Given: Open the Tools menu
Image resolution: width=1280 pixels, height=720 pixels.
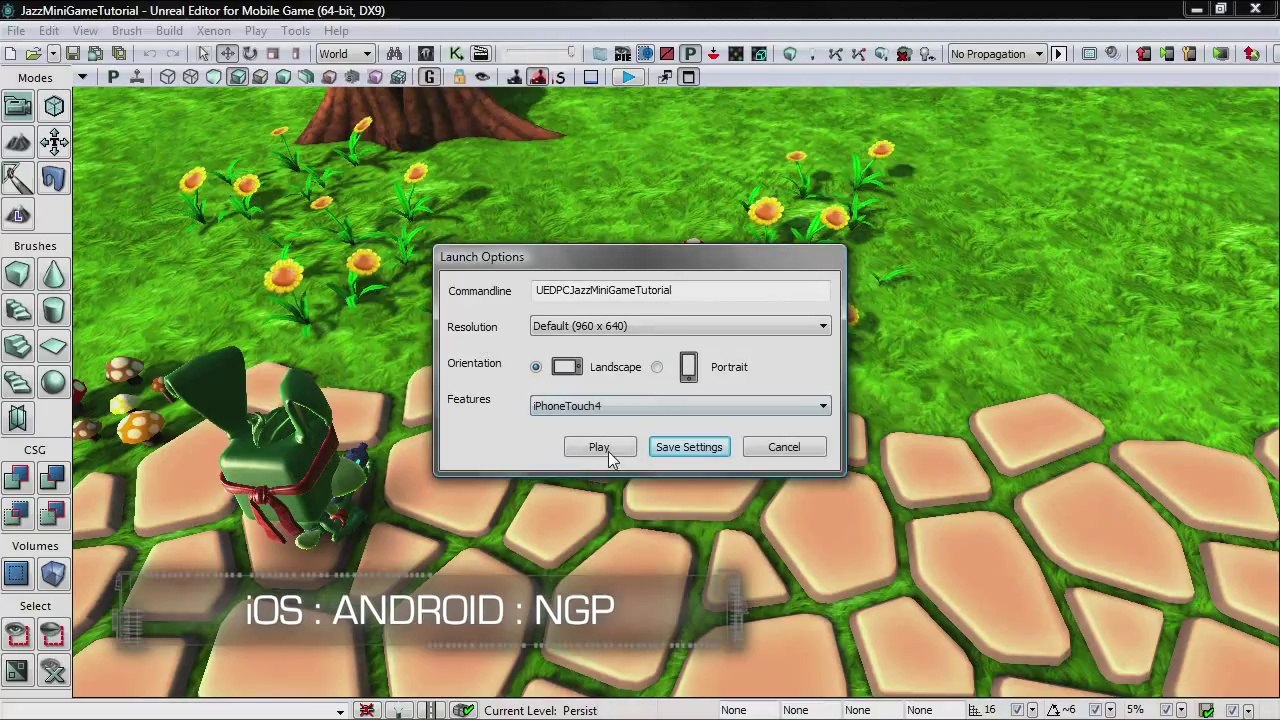Looking at the screenshot, I should pyautogui.click(x=295, y=31).
